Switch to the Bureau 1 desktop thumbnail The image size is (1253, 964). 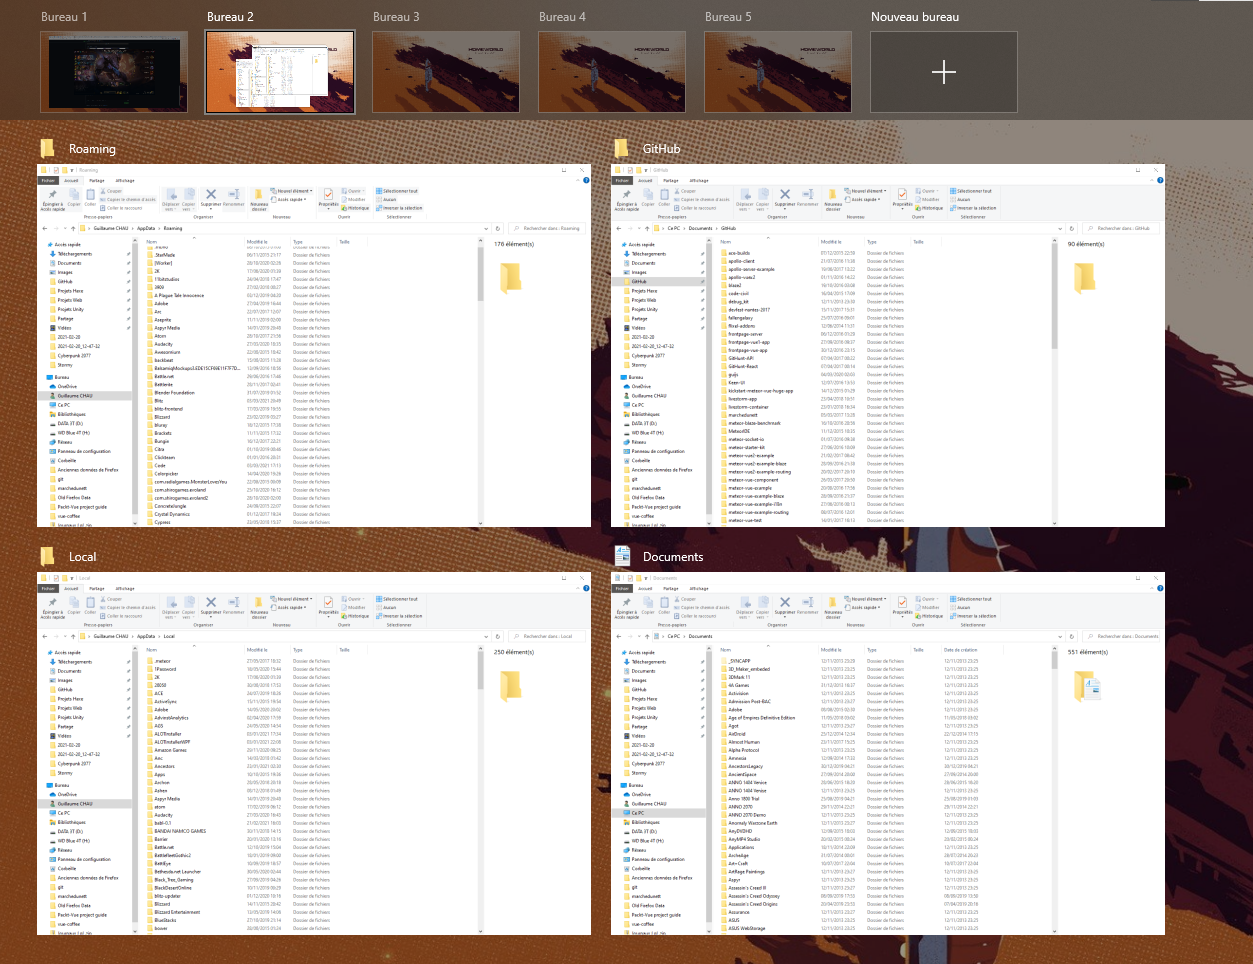(114, 72)
